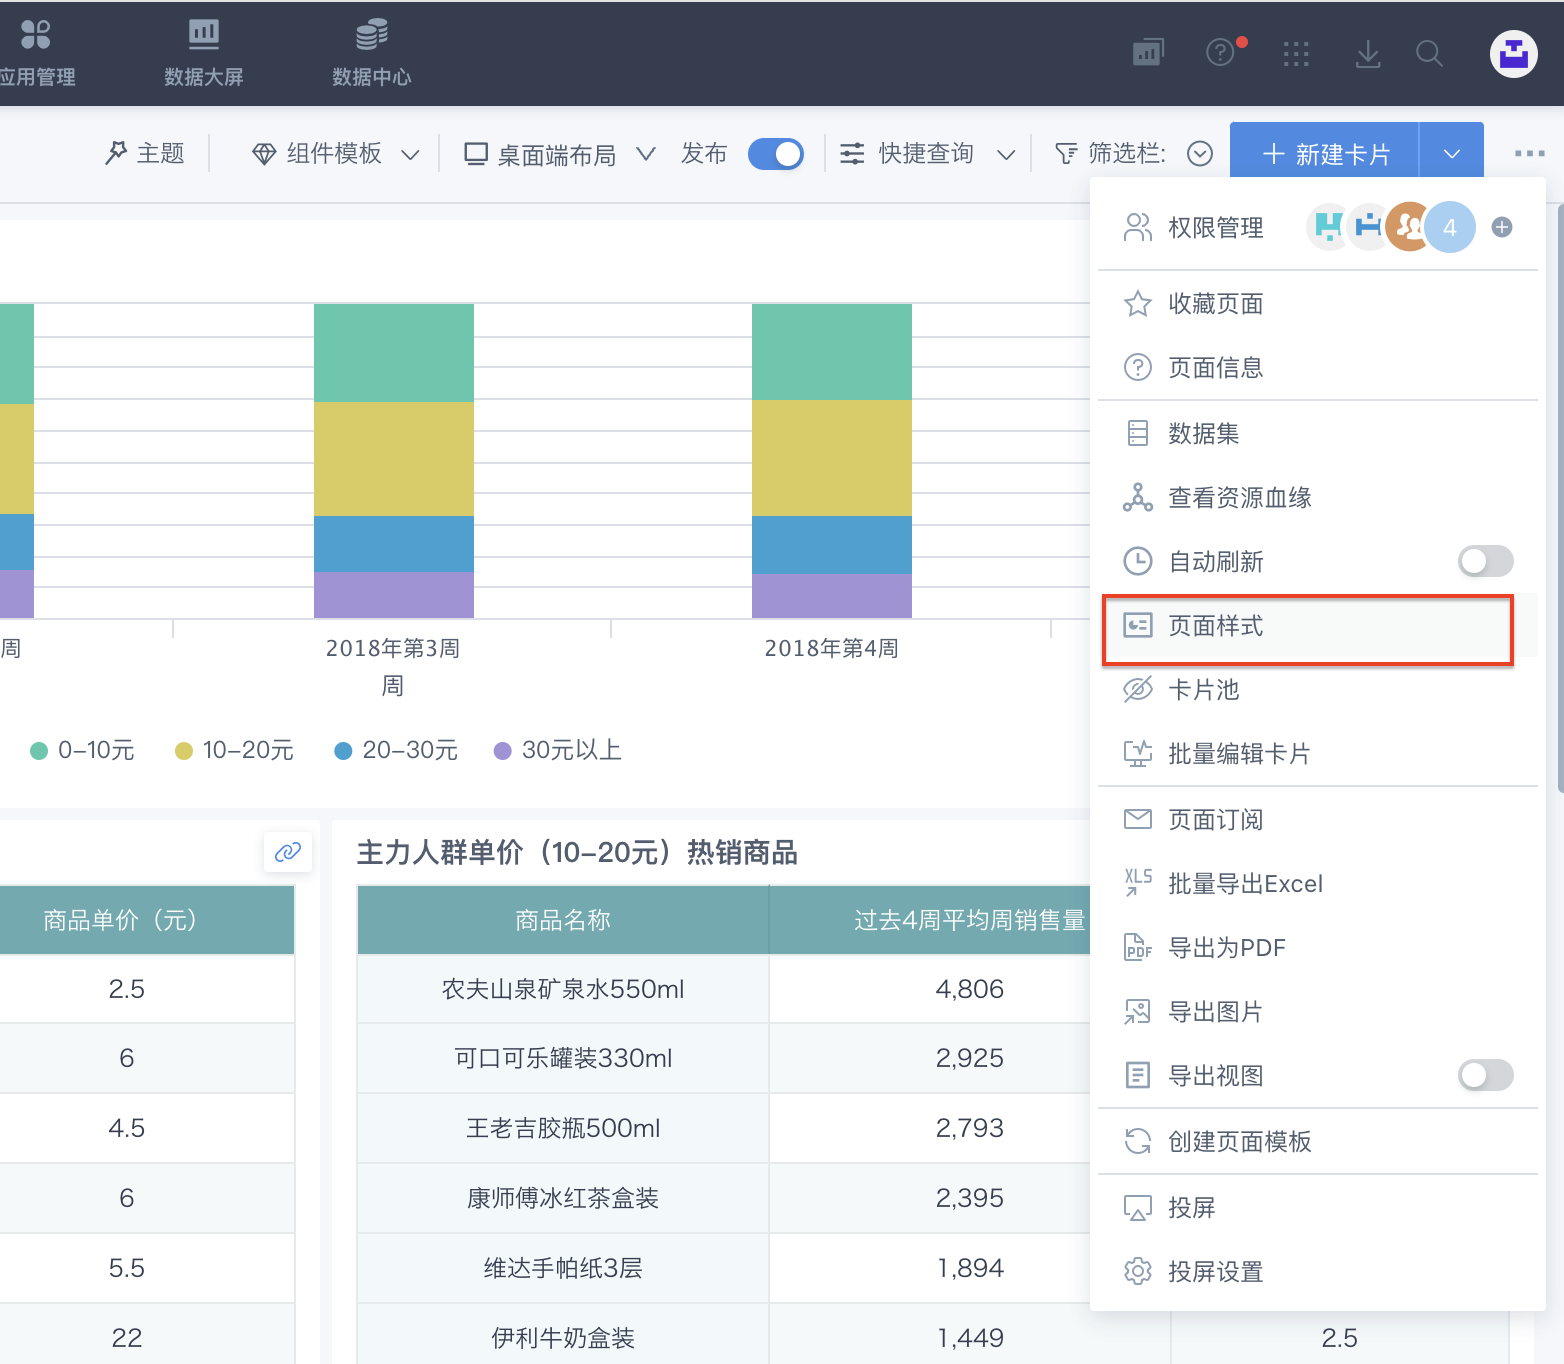Open the user avatar menu
Viewport: 1564px width, 1364px height.
tap(1514, 54)
